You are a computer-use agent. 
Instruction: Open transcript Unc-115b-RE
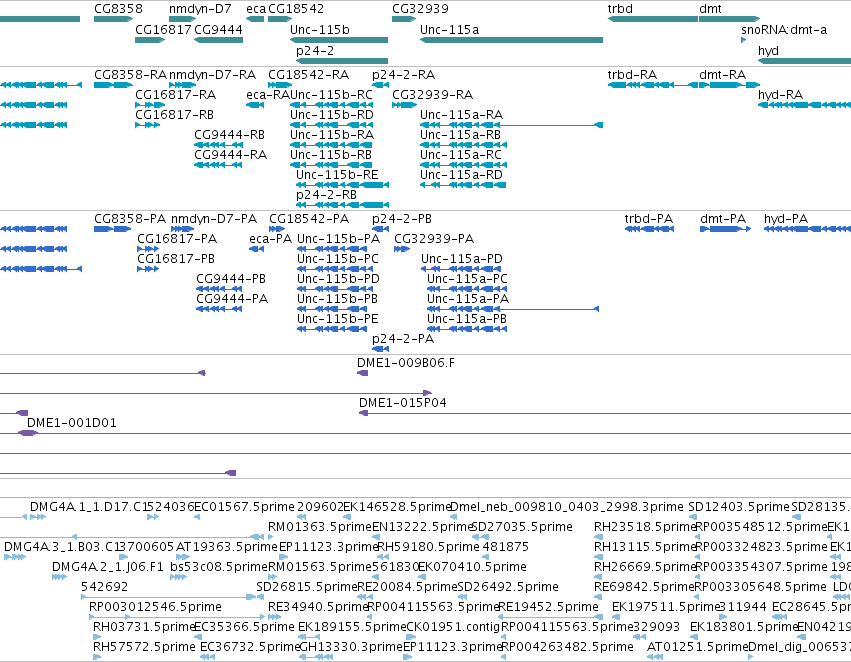point(337,175)
